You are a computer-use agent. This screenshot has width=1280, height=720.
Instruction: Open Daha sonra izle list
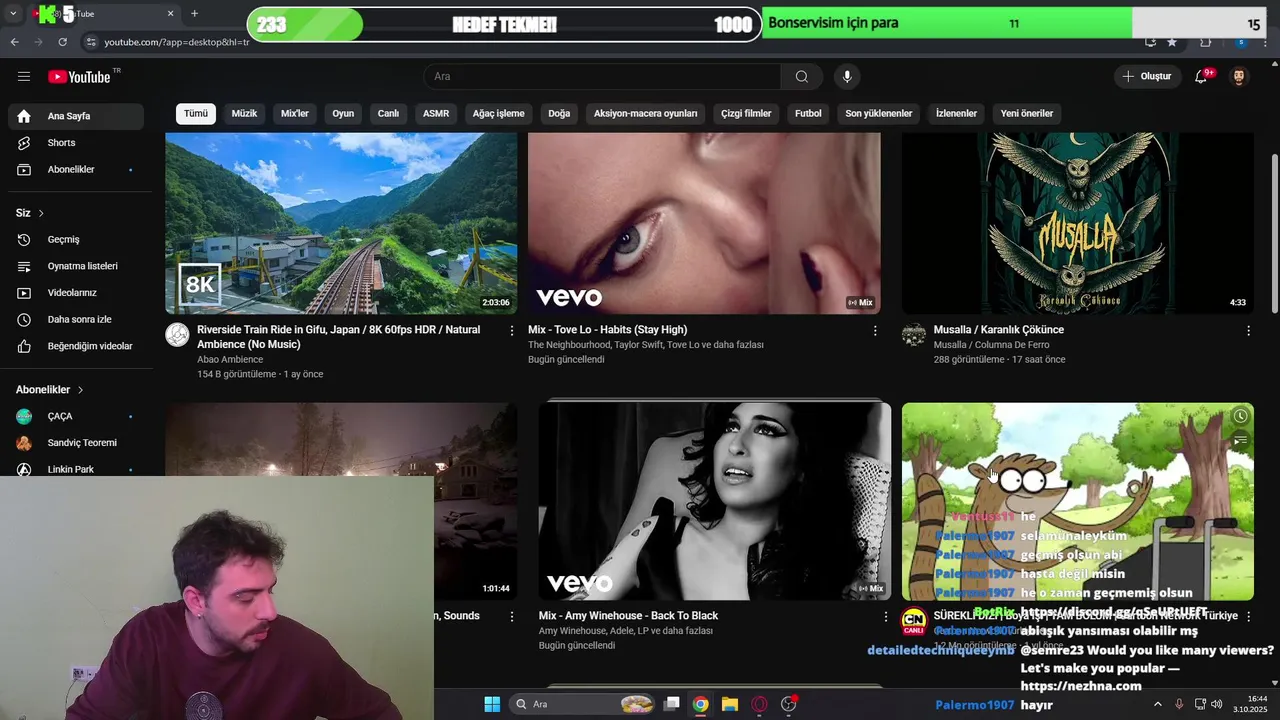point(76,320)
